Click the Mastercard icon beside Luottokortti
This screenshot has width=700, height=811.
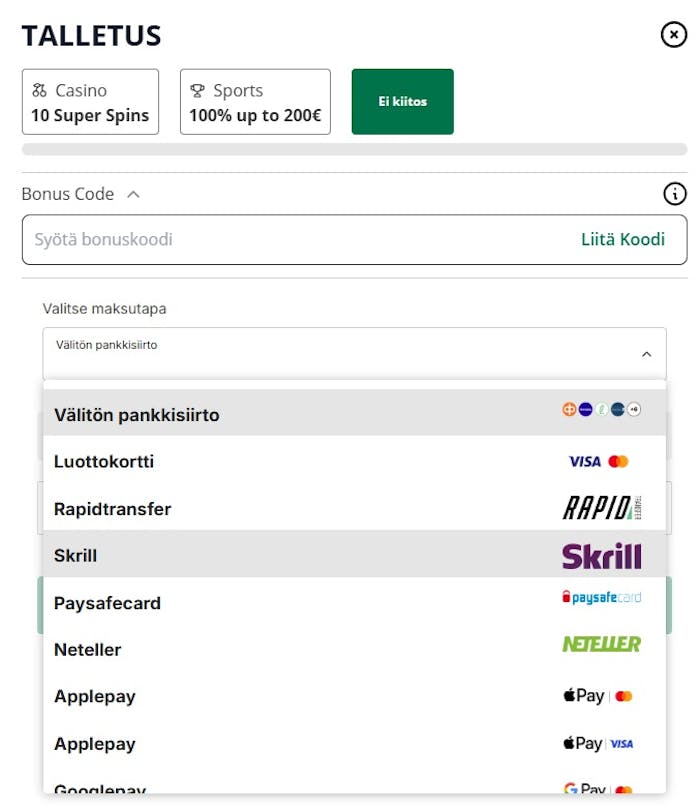621,461
